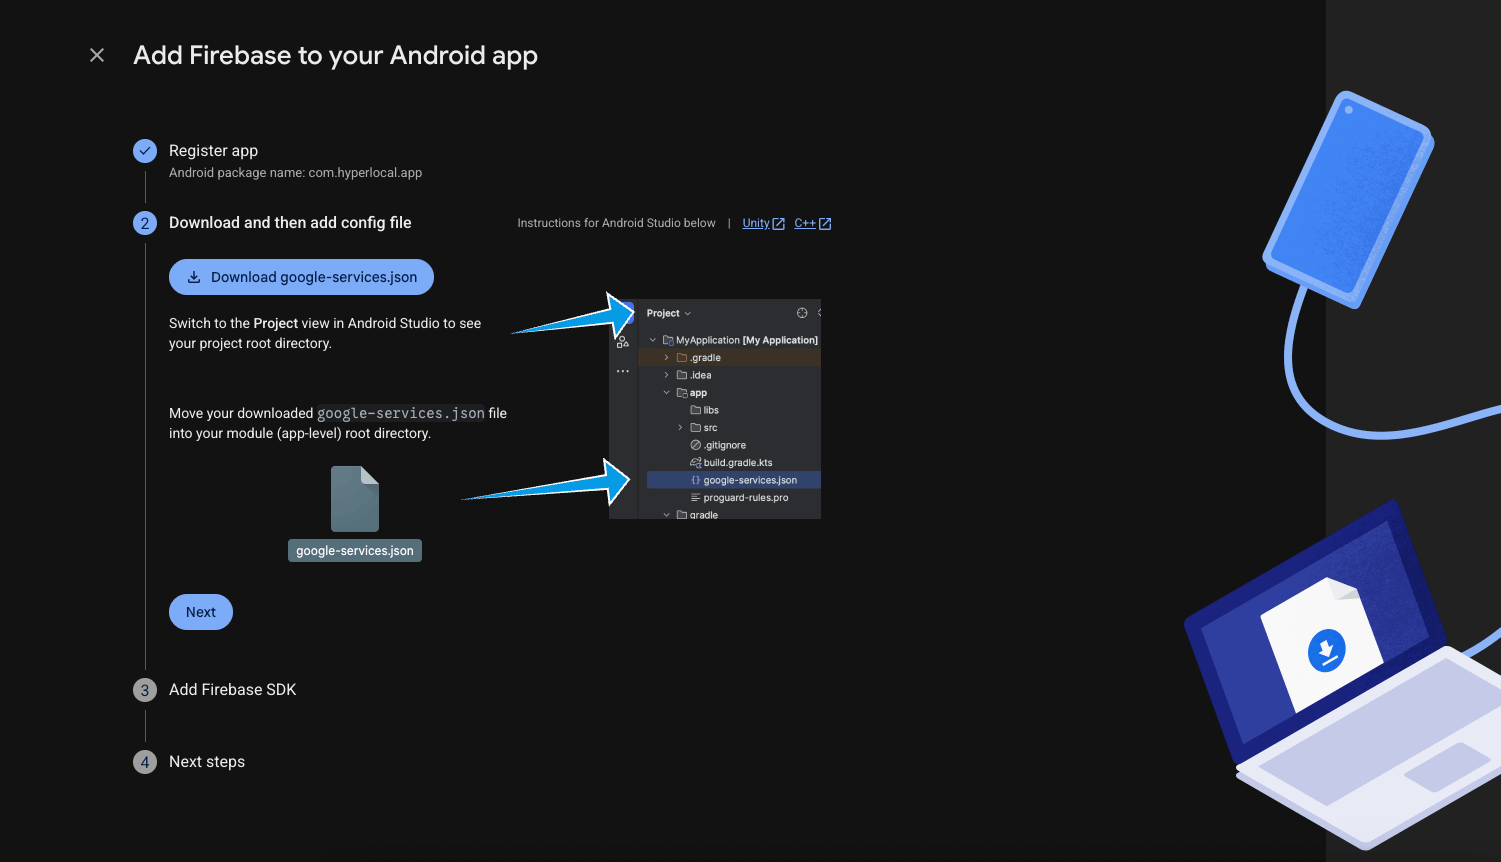Click the Android package name text
1501x862 pixels.
295,173
